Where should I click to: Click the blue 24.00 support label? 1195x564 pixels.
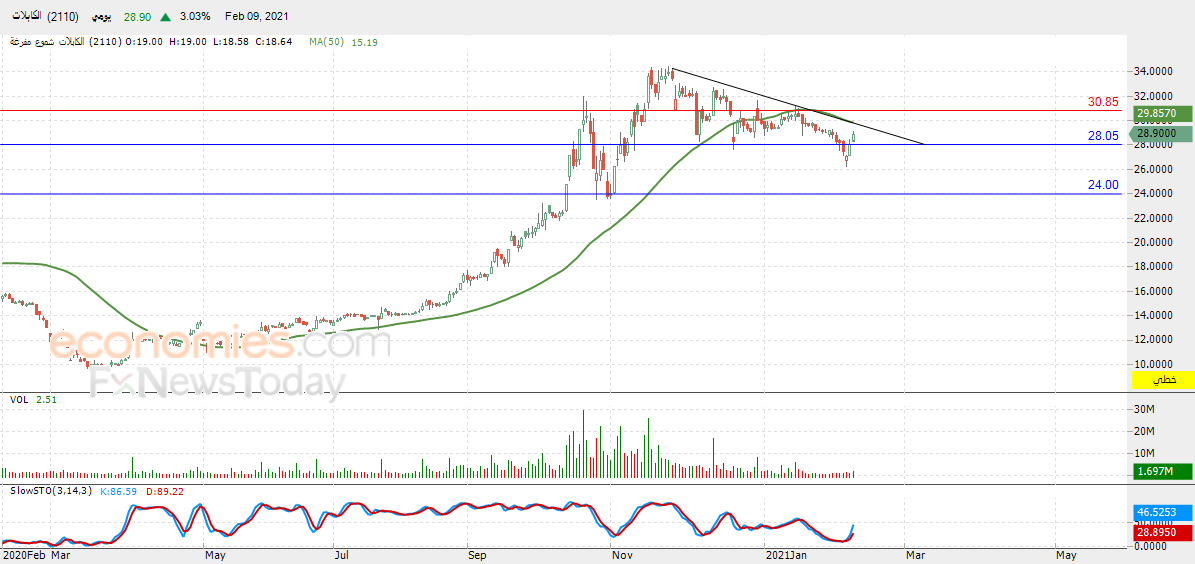click(1103, 184)
